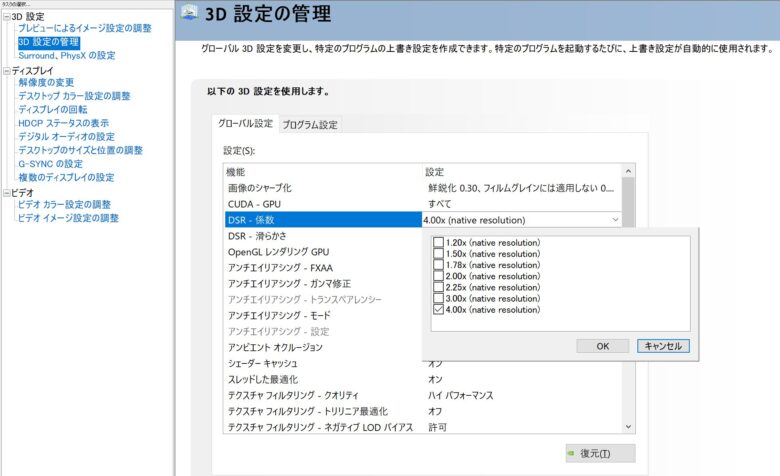
Task: Confirm the DSR selection with OK
Action: point(602,346)
